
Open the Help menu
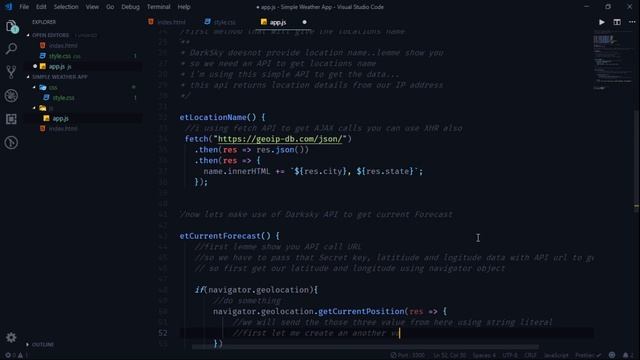(x=184, y=7)
